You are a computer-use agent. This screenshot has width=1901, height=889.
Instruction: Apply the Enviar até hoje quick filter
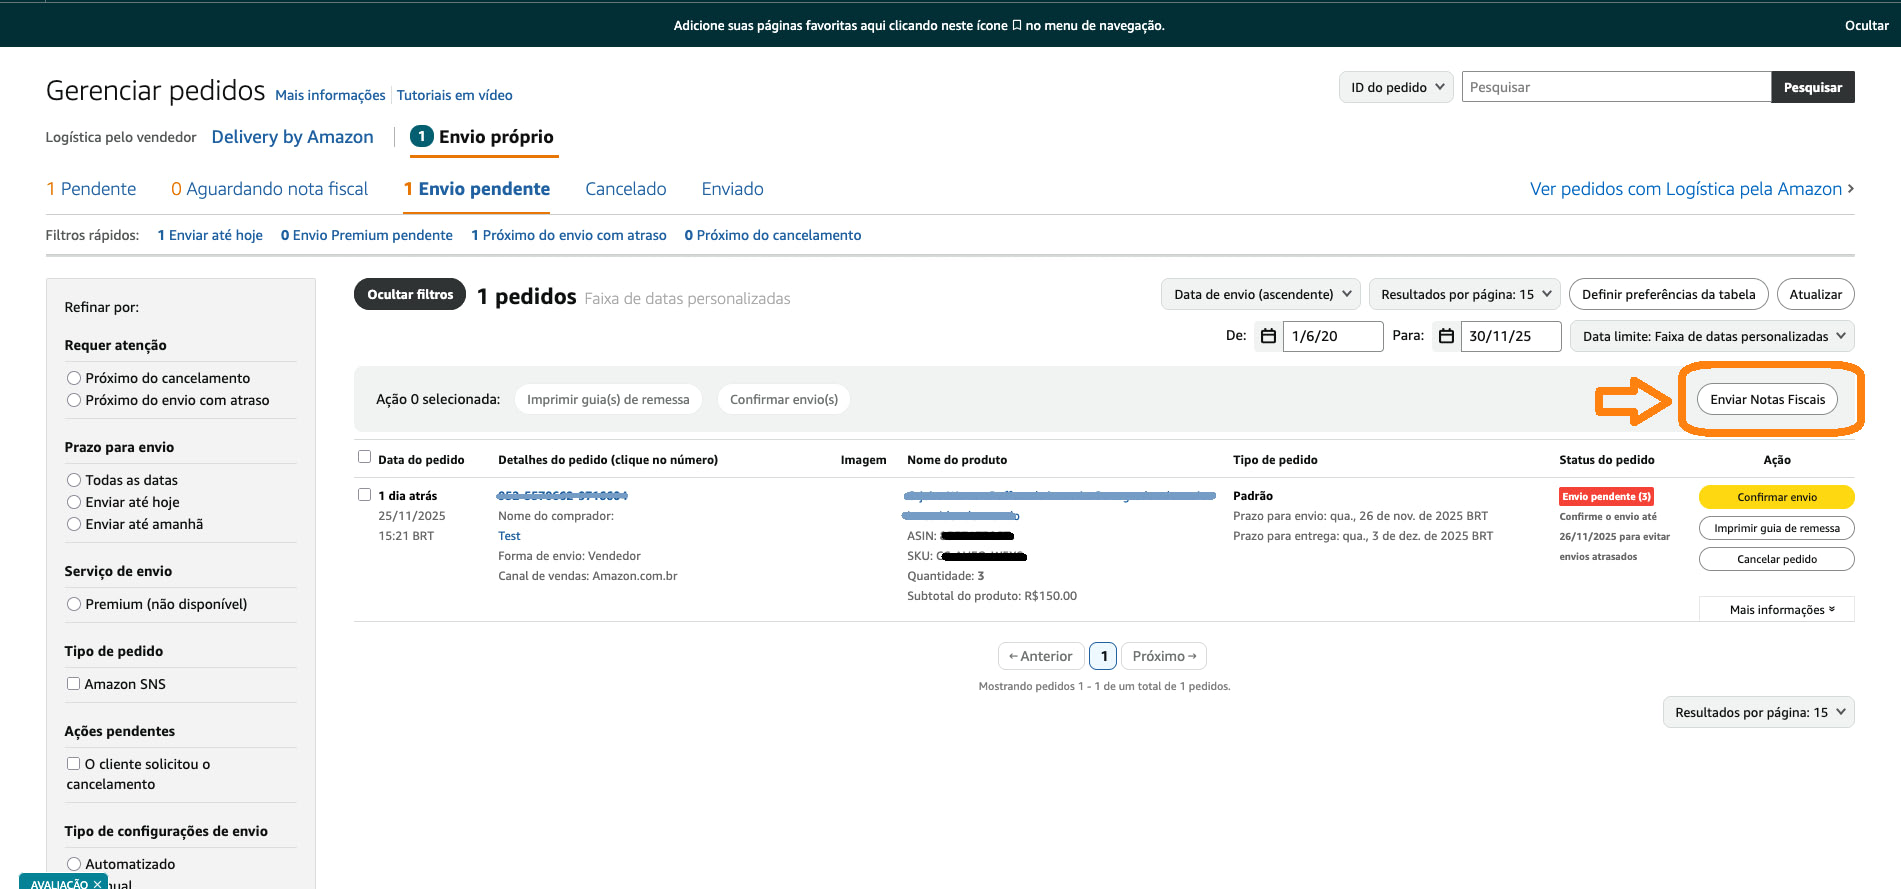pos(210,235)
